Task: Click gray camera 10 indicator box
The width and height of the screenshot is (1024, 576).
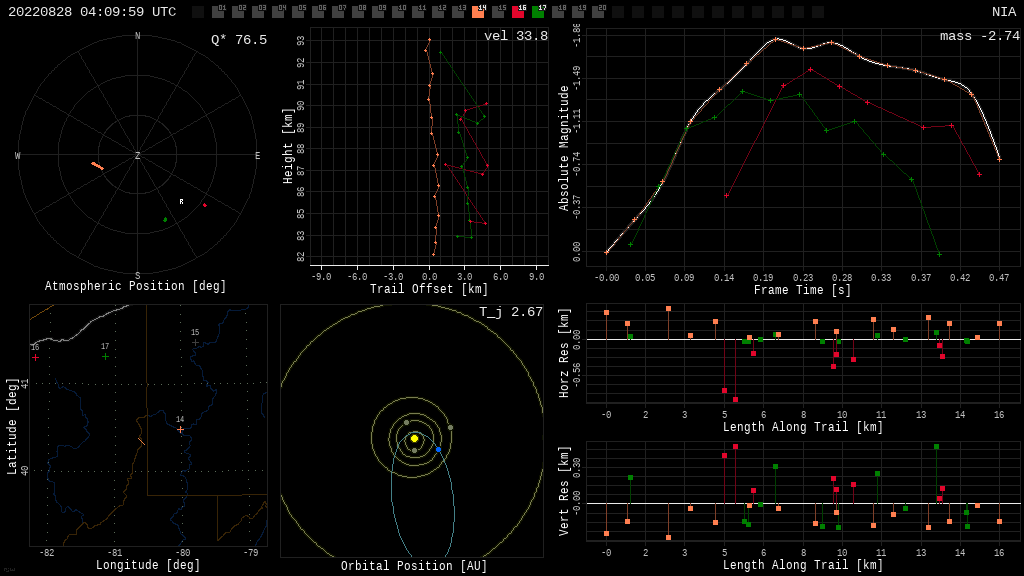Action: tap(398, 12)
